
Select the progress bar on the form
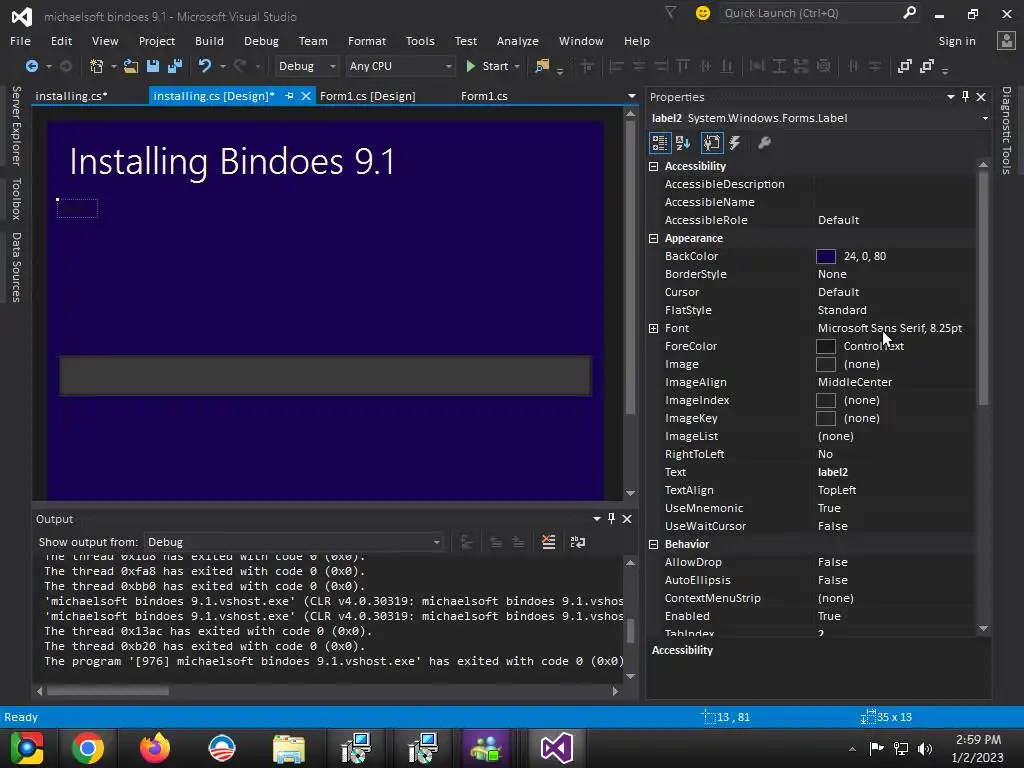[325, 376]
